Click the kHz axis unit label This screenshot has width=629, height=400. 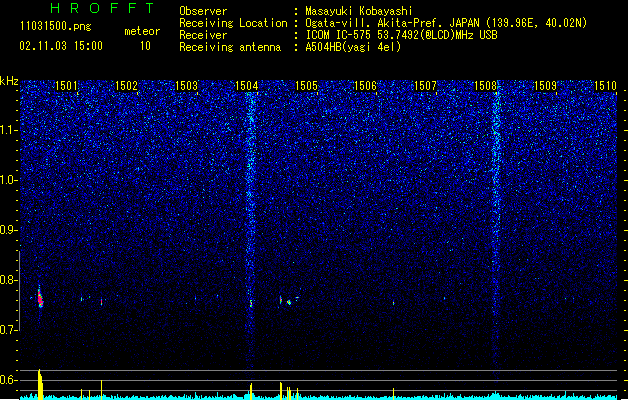click(9, 81)
